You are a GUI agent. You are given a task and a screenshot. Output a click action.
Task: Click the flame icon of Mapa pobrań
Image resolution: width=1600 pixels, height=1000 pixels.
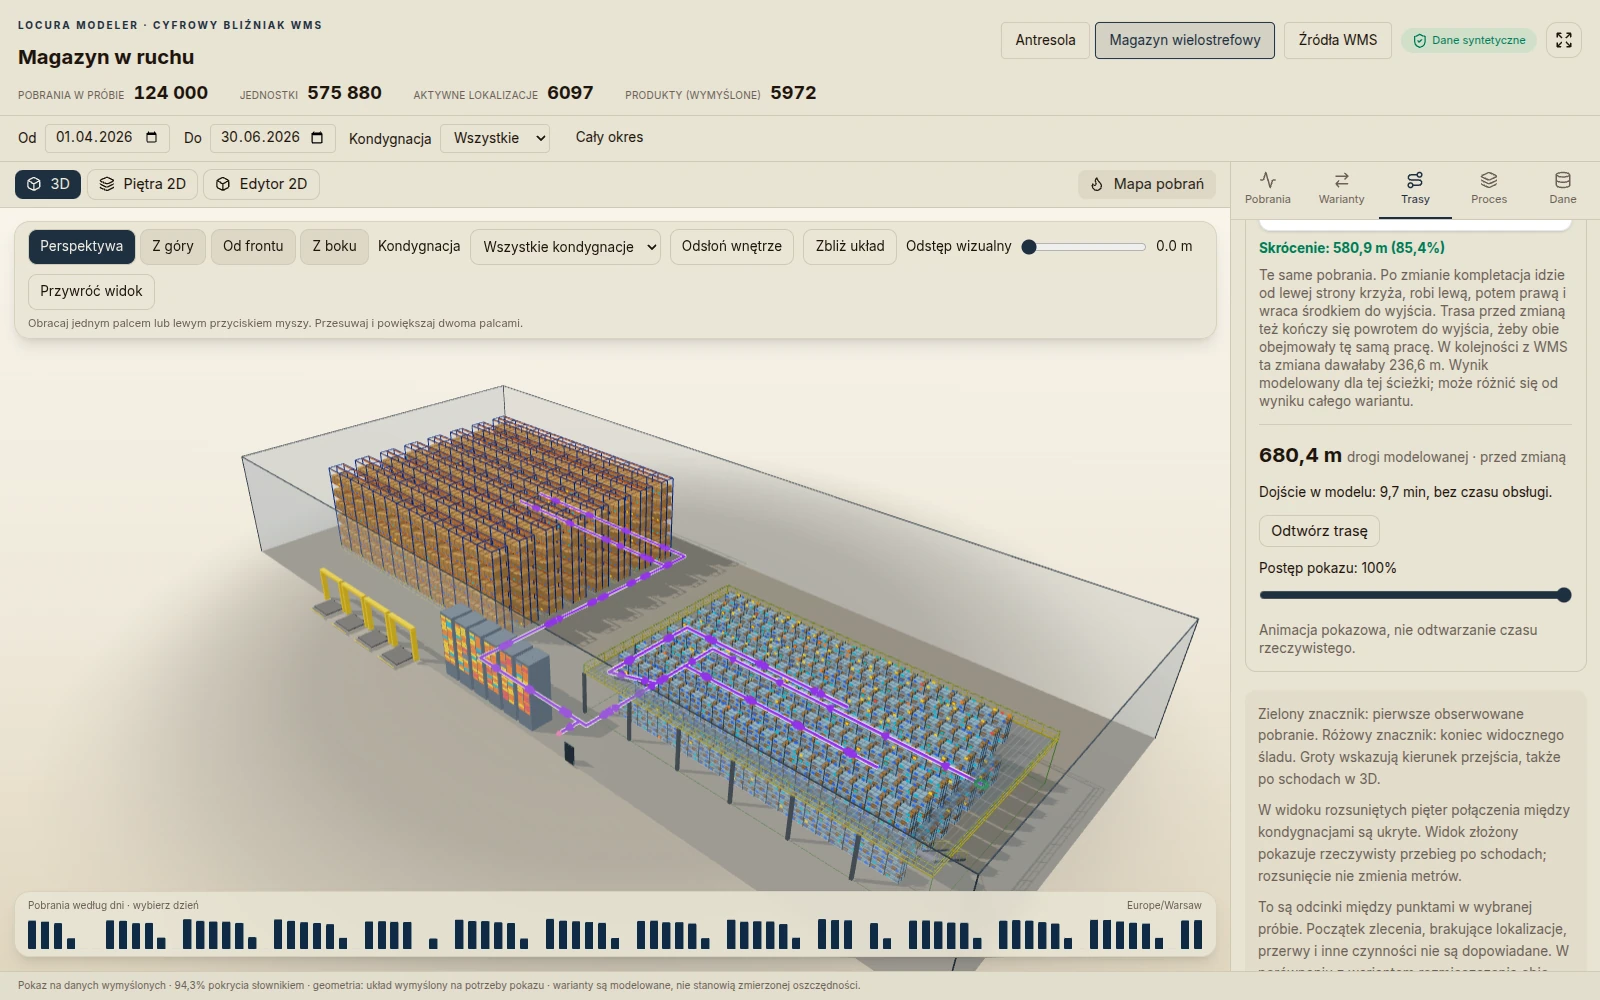[1097, 184]
